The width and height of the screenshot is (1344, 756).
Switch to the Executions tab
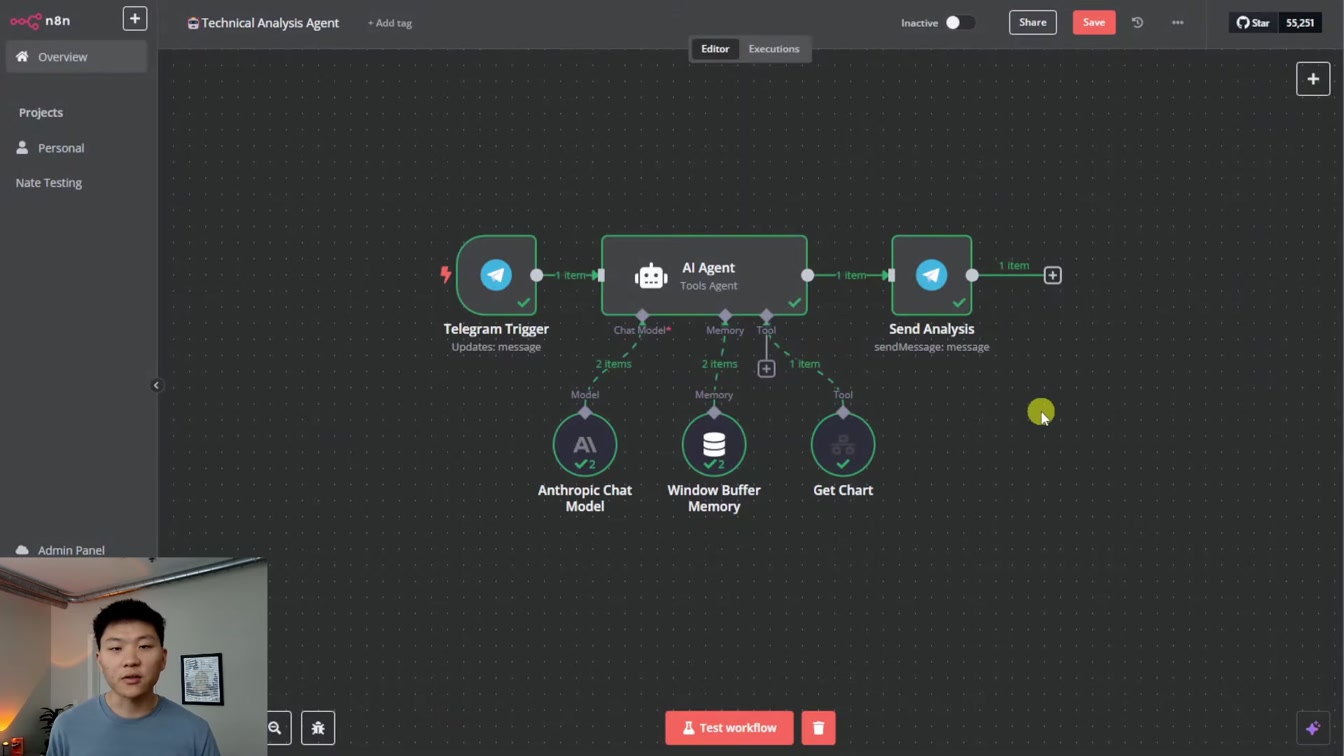point(774,49)
